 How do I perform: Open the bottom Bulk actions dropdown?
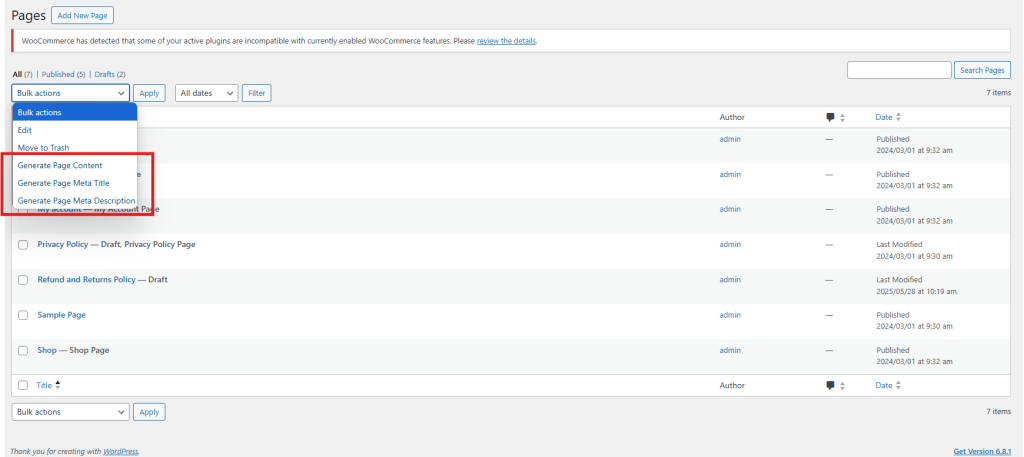point(71,412)
